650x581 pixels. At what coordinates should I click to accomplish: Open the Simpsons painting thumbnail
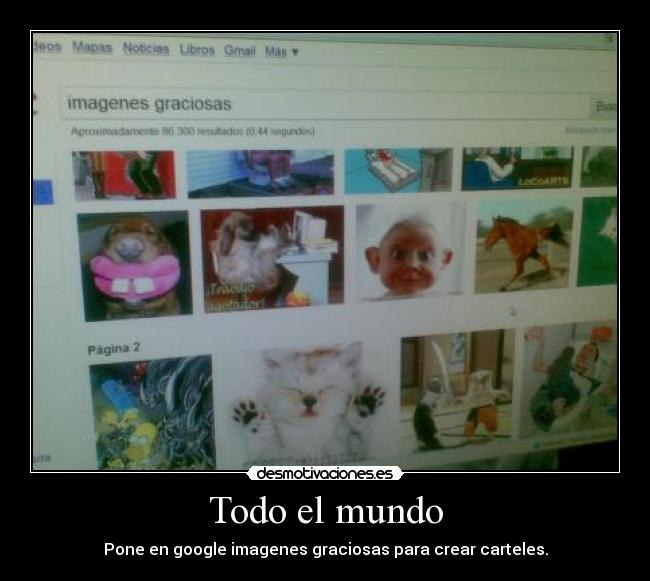click(152, 412)
